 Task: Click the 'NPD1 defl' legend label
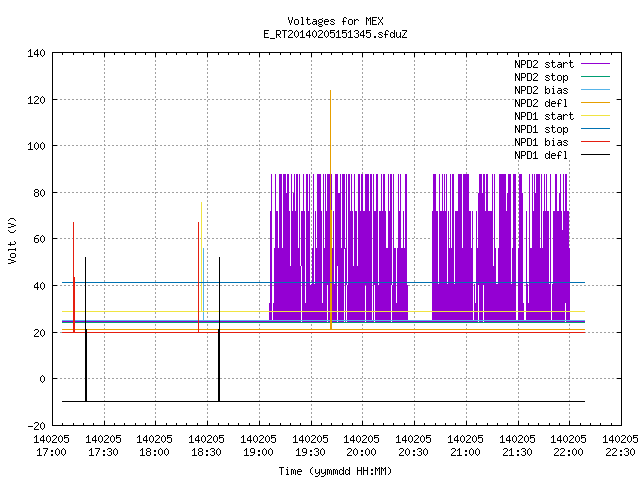(541, 156)
